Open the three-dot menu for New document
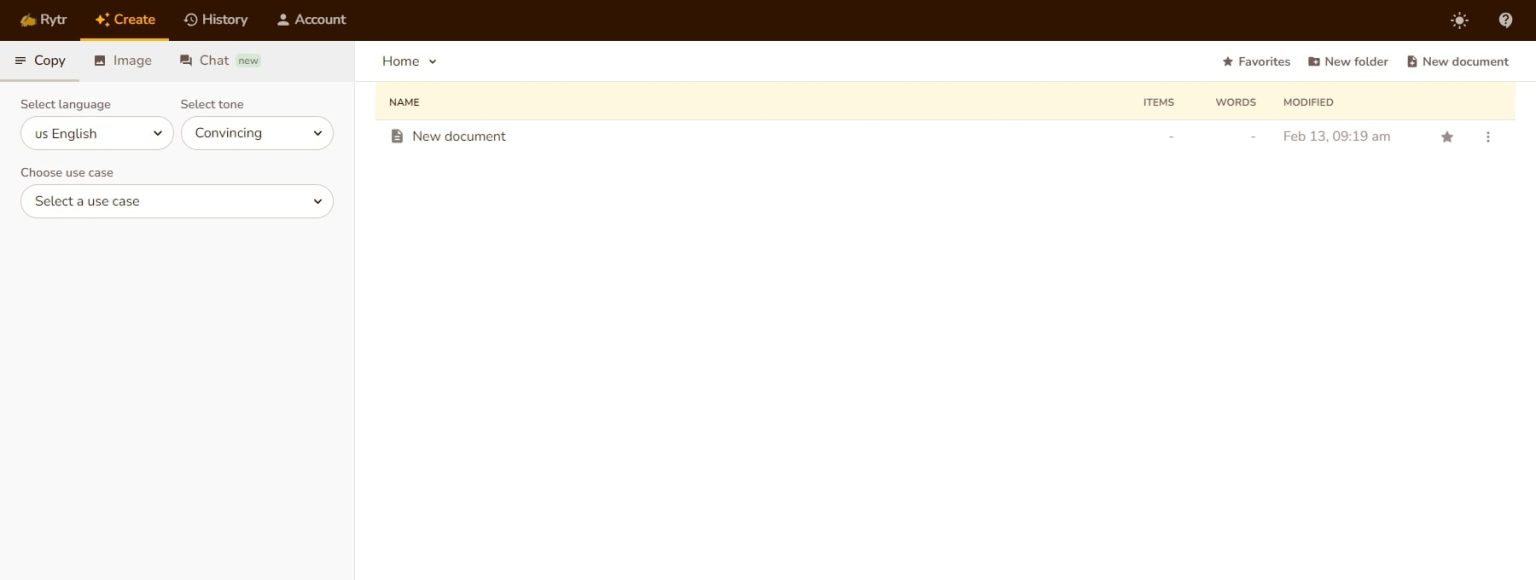 tap(1487, 137)
